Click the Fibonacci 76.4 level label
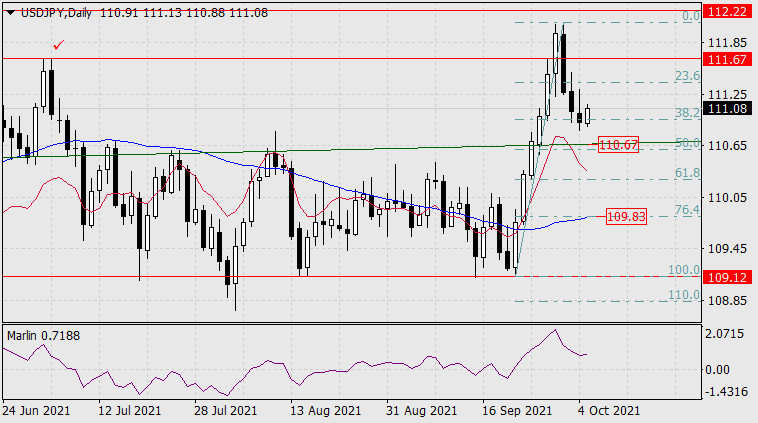 [x=687, y=209]
